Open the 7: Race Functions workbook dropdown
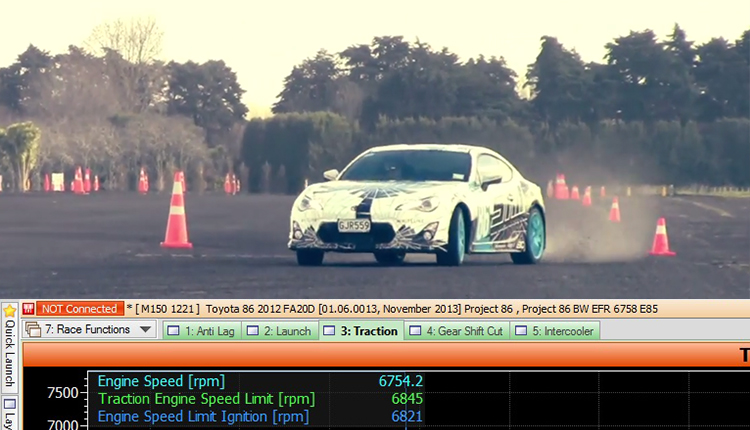This screenshot has height=430, width=750. (146, 330)
